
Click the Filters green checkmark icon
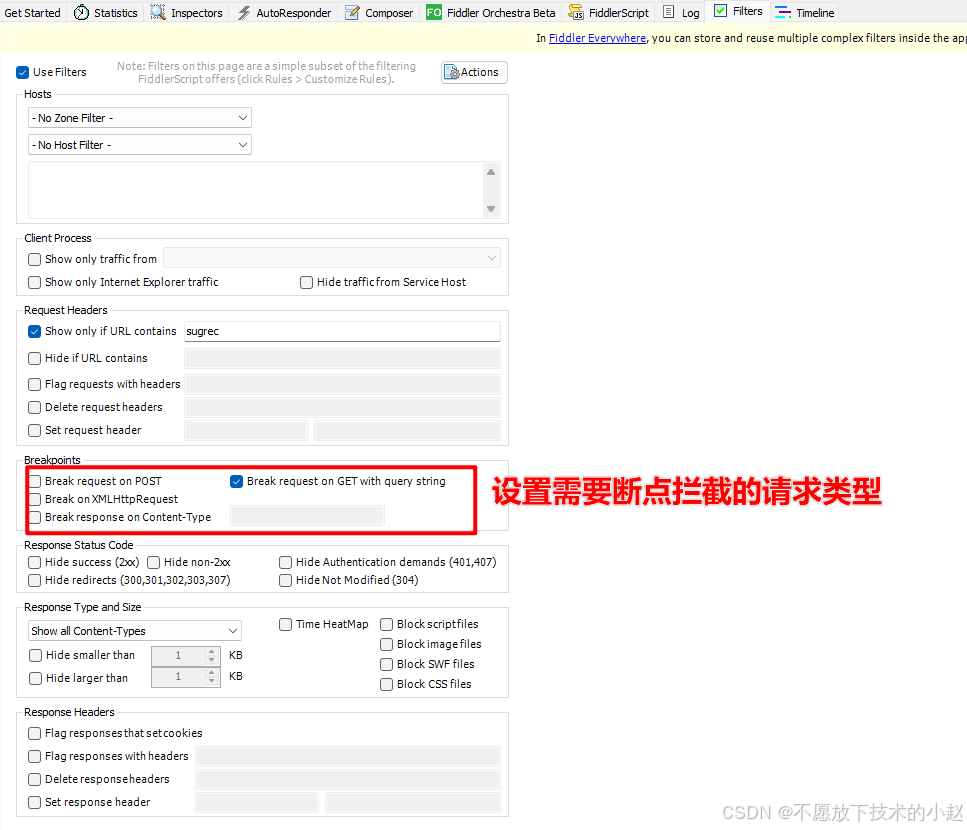720,10
